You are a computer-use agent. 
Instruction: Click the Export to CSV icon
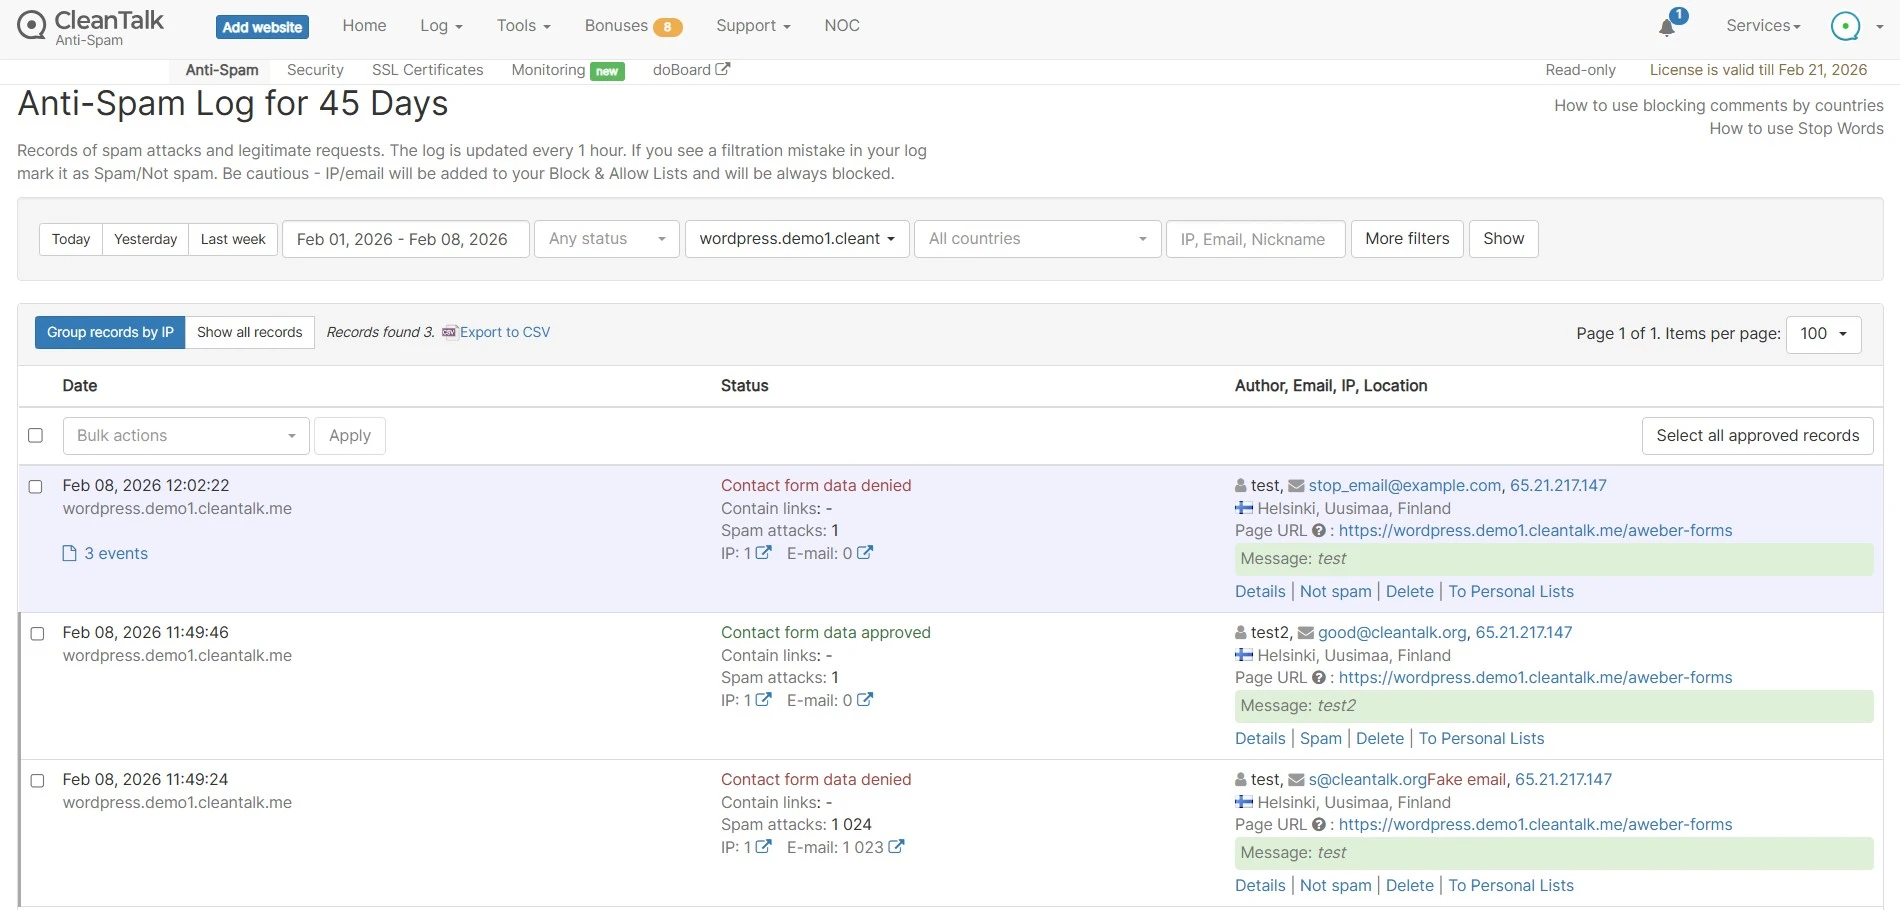[449, 332]
